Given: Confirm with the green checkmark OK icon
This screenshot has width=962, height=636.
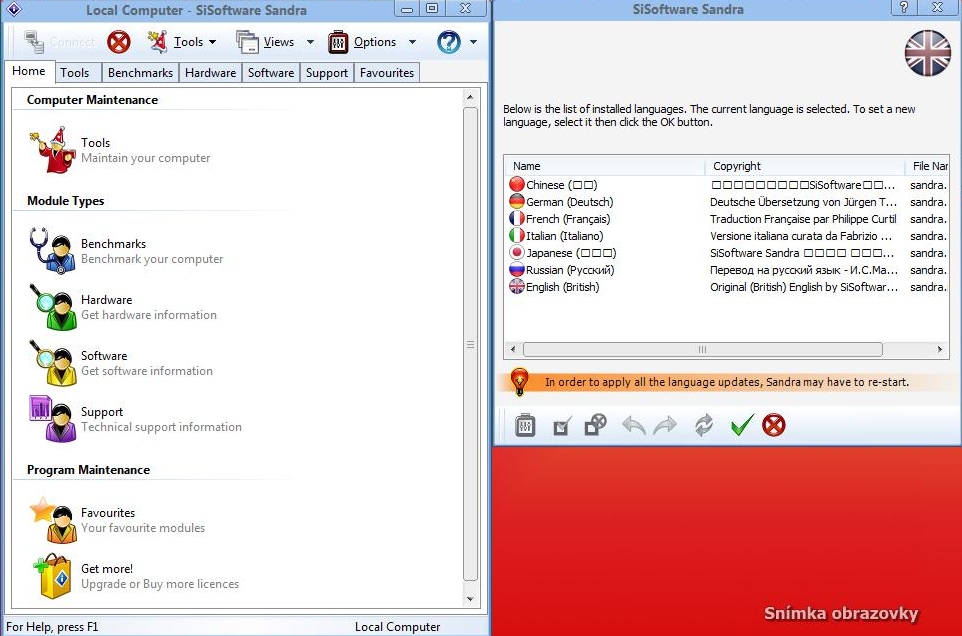Looking at the screenshot, I should pyautogui.click(x=742, y=424).
